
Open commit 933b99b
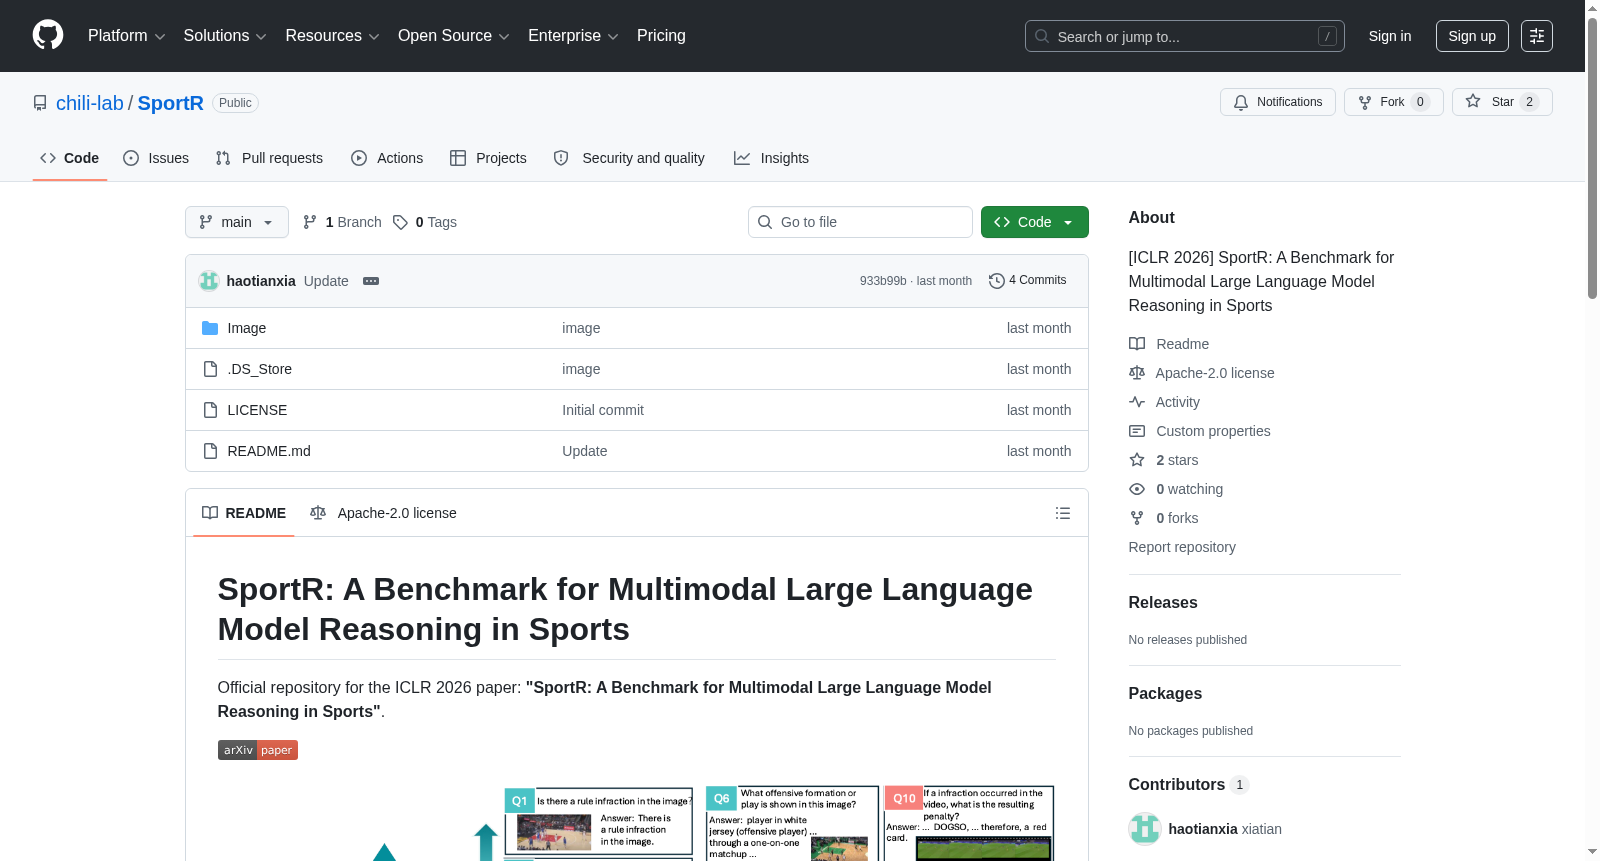coord(883,281)
